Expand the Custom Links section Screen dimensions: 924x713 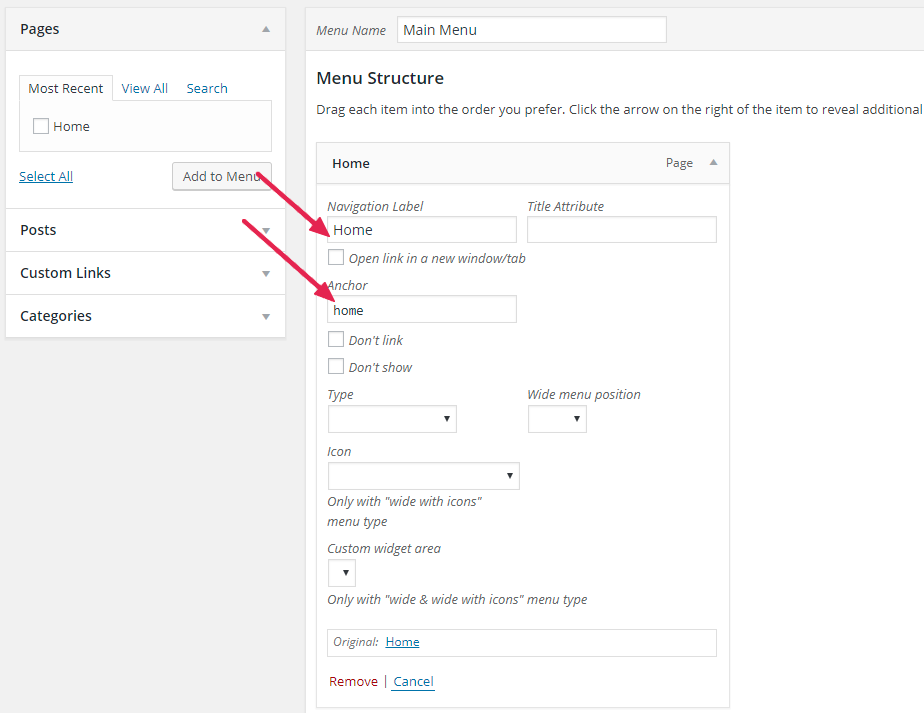(x=266, y=273)
